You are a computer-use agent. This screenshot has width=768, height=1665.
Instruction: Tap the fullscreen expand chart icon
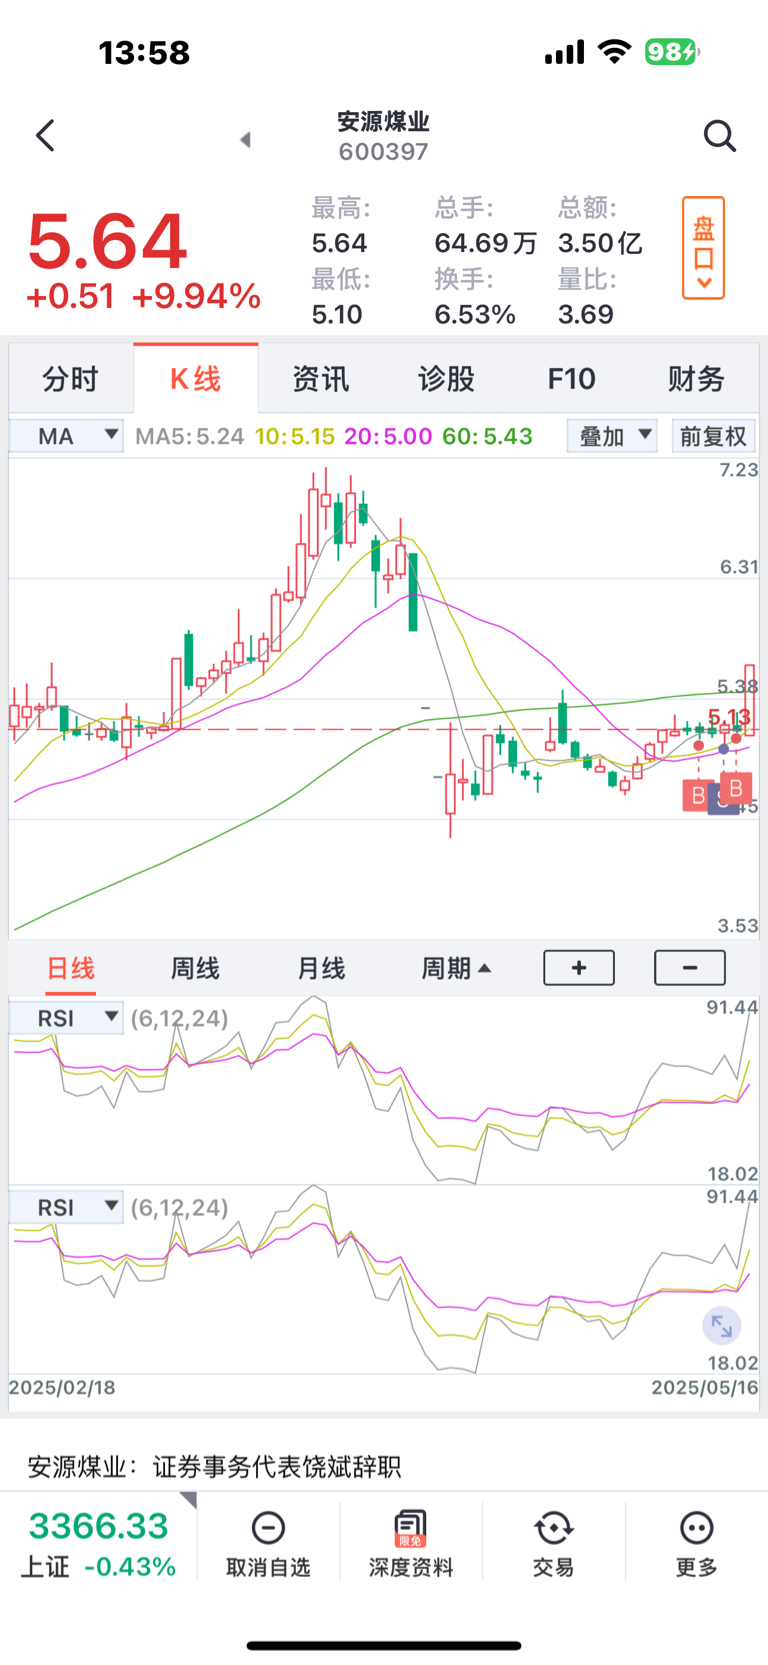[722, 1327]
